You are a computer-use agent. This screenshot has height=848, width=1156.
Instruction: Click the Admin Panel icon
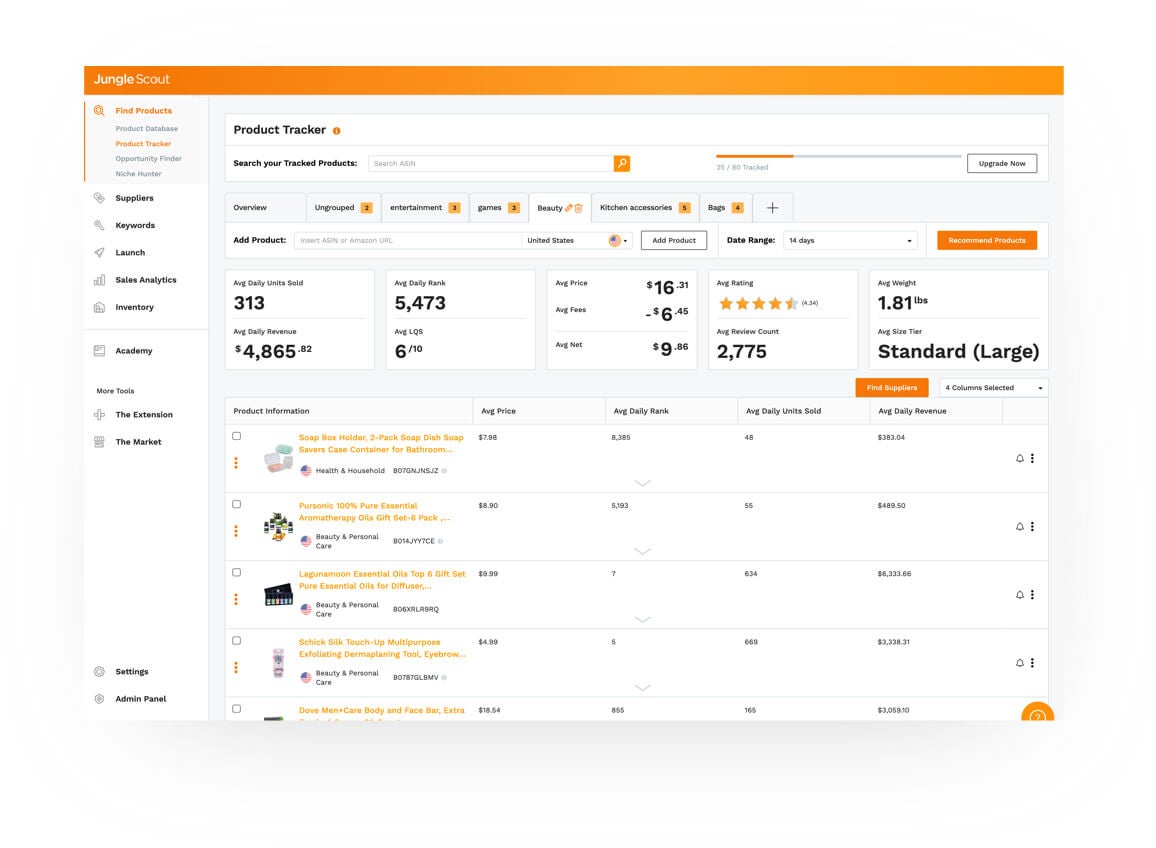99,698
